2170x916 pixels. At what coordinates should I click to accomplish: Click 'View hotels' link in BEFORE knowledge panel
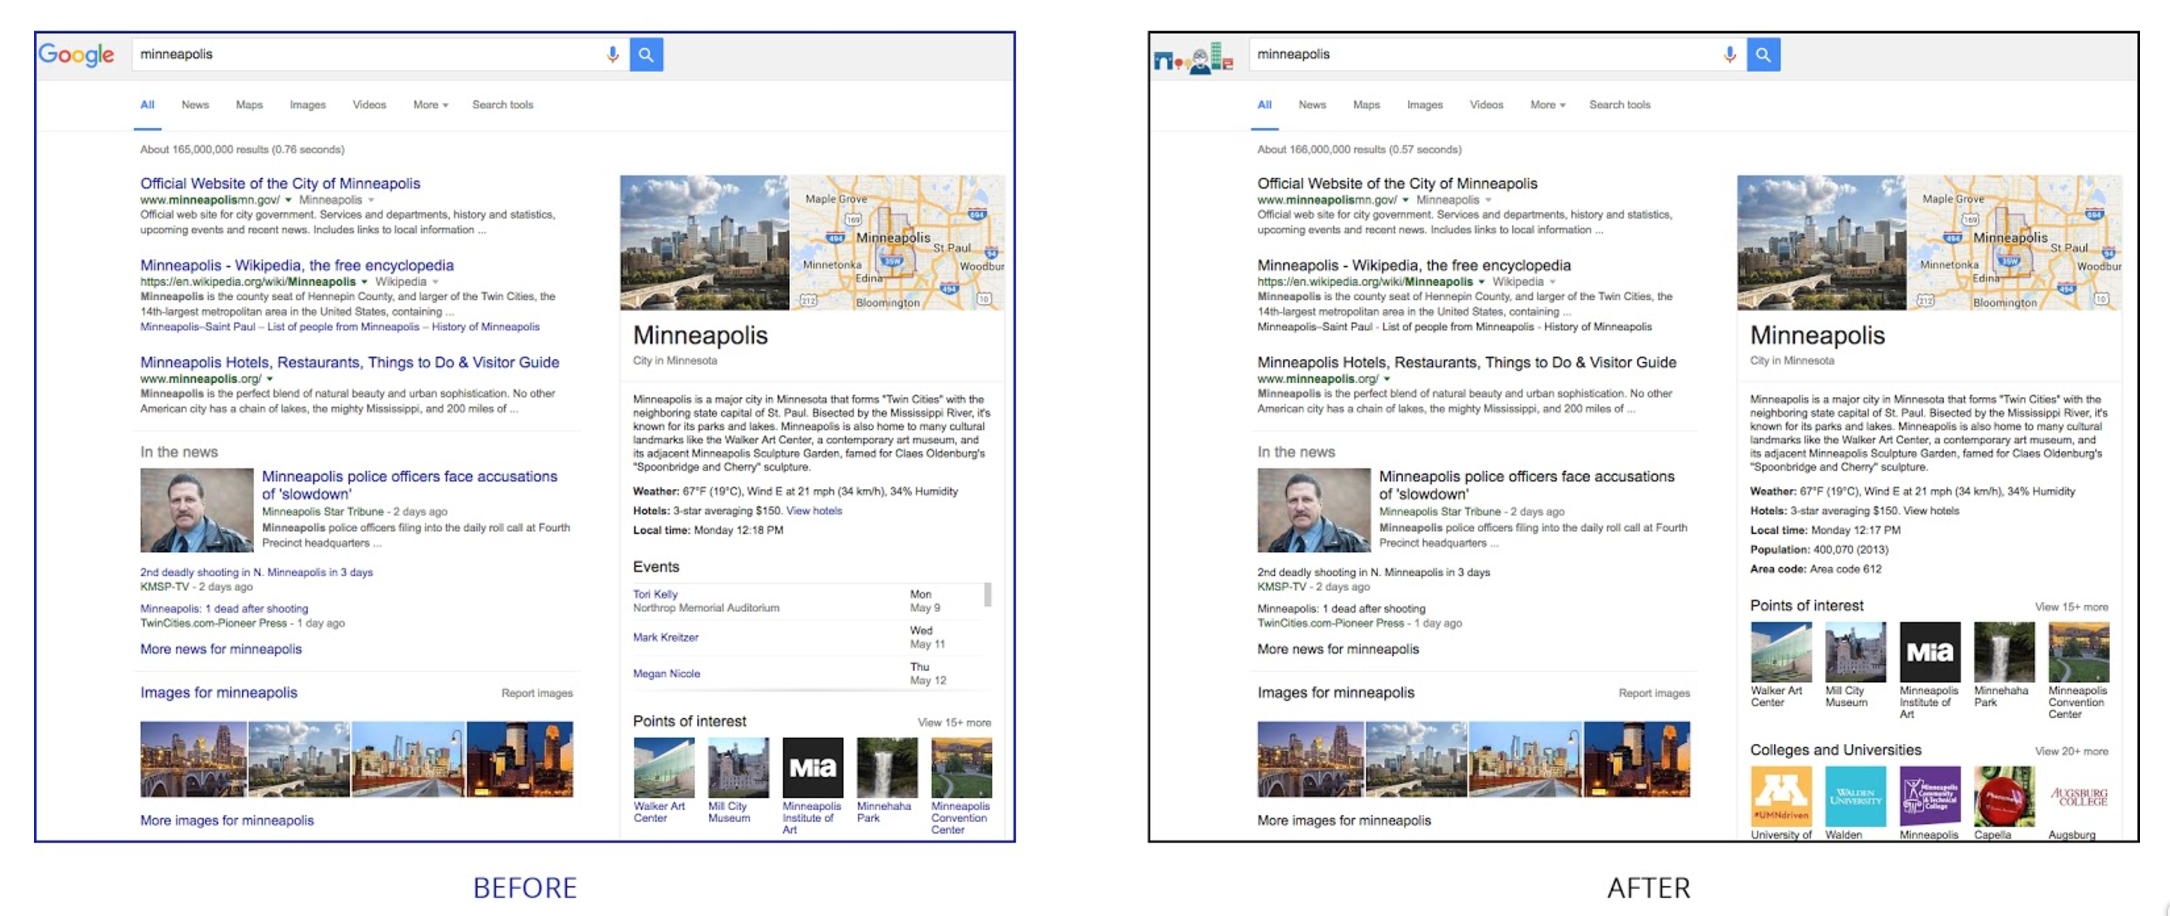tap(814, 511)
